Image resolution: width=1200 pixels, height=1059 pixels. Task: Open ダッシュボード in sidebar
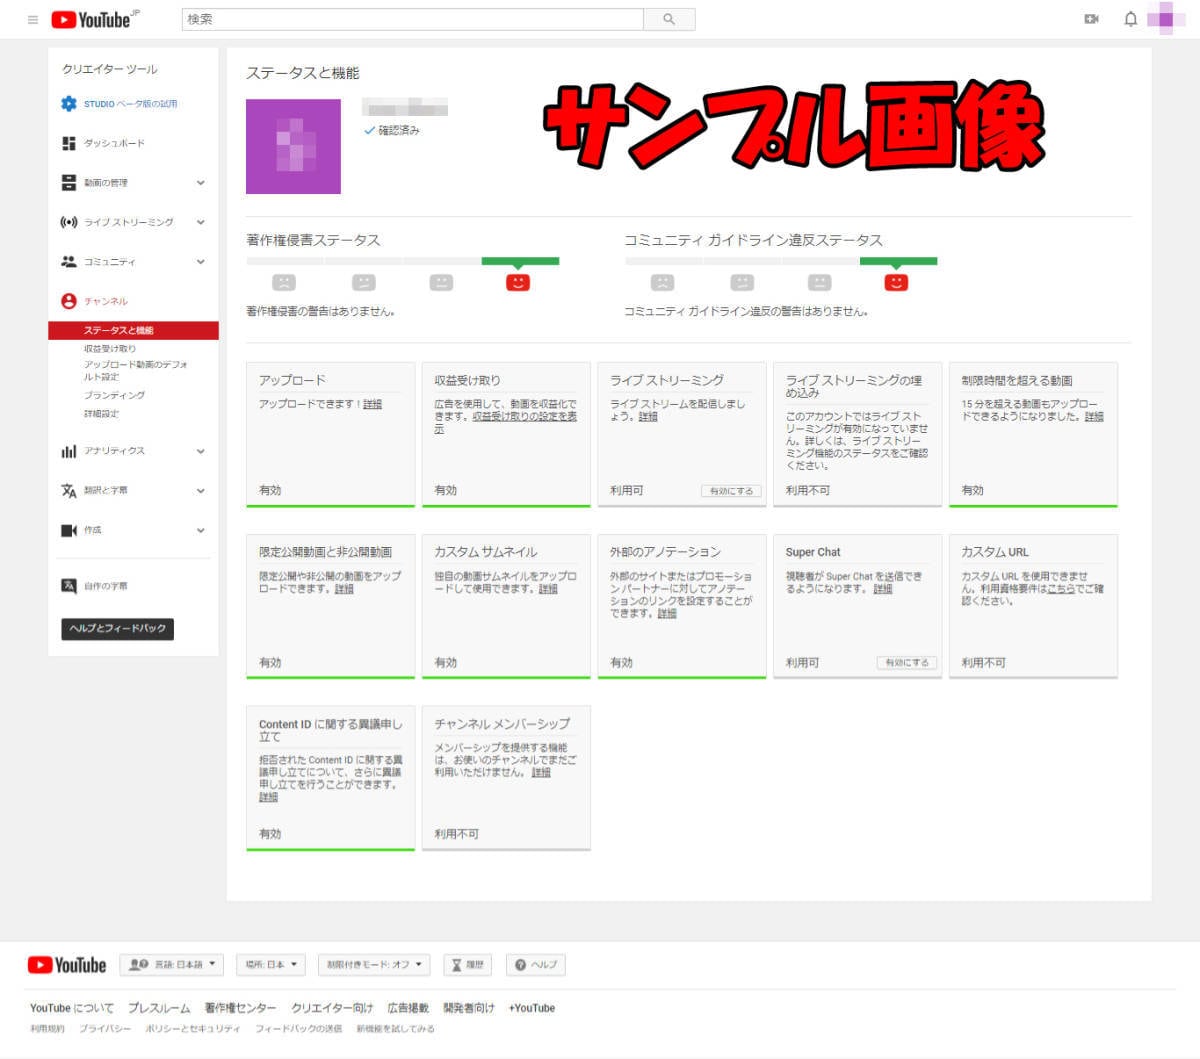tap(114, 143)
